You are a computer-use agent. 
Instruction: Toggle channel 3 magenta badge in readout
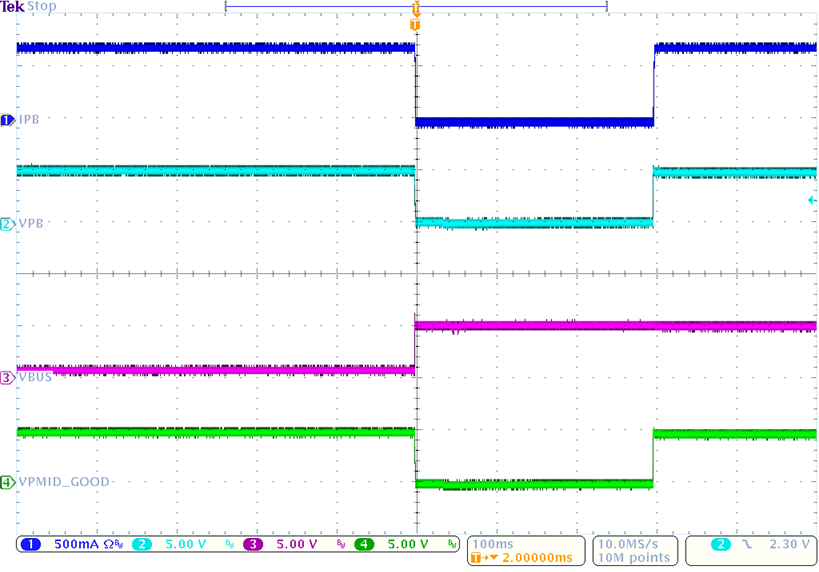(x=252, y=545)
